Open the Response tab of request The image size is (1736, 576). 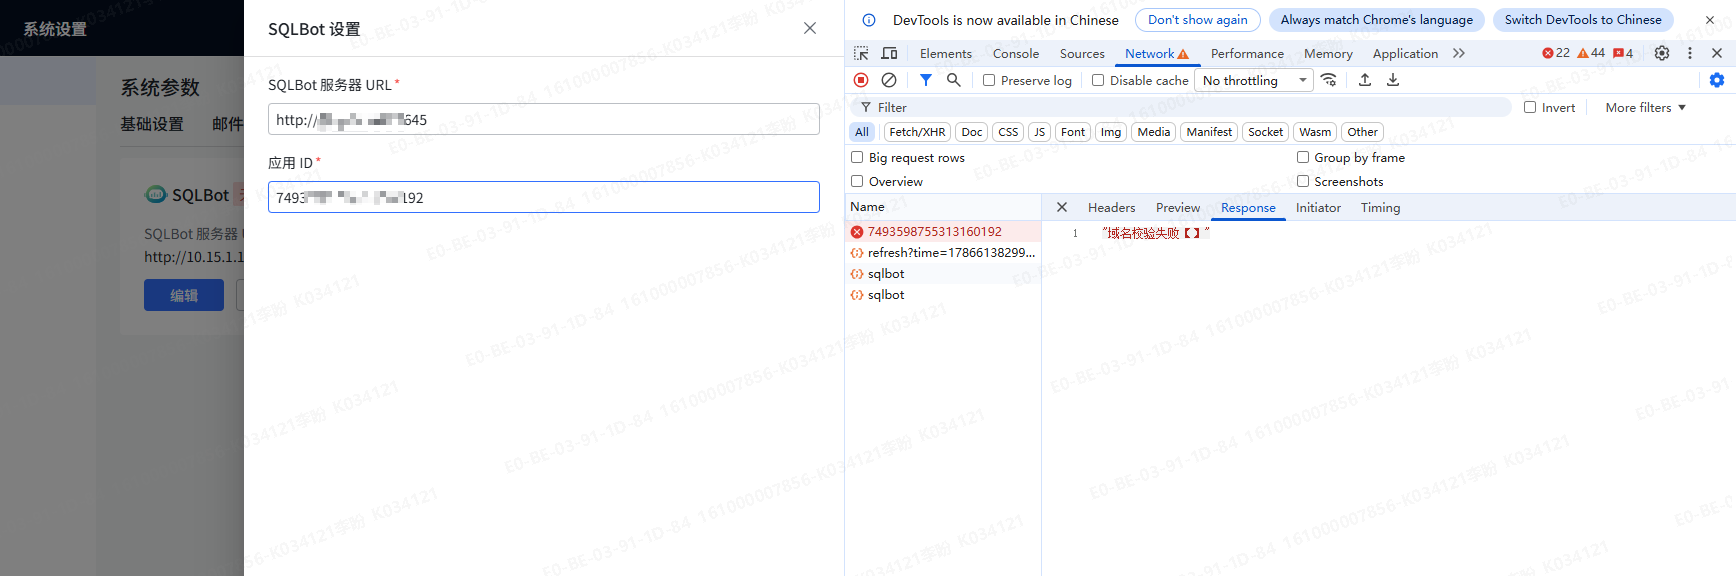pos(1248,207)
